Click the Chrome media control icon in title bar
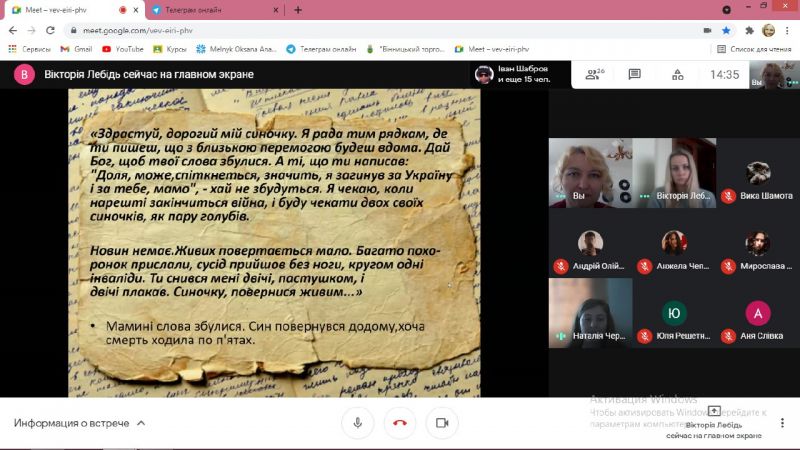This screenshot has width=800, height=450. (727, 10)
